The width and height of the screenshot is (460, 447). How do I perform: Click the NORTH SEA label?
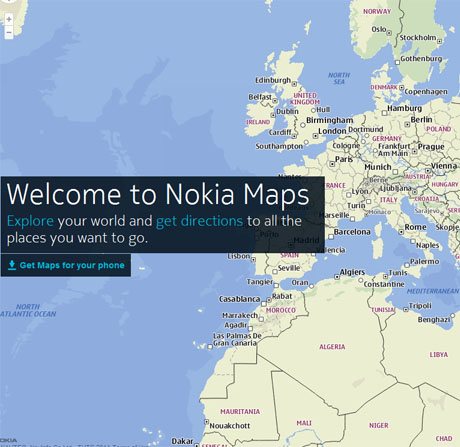(339, 78)
